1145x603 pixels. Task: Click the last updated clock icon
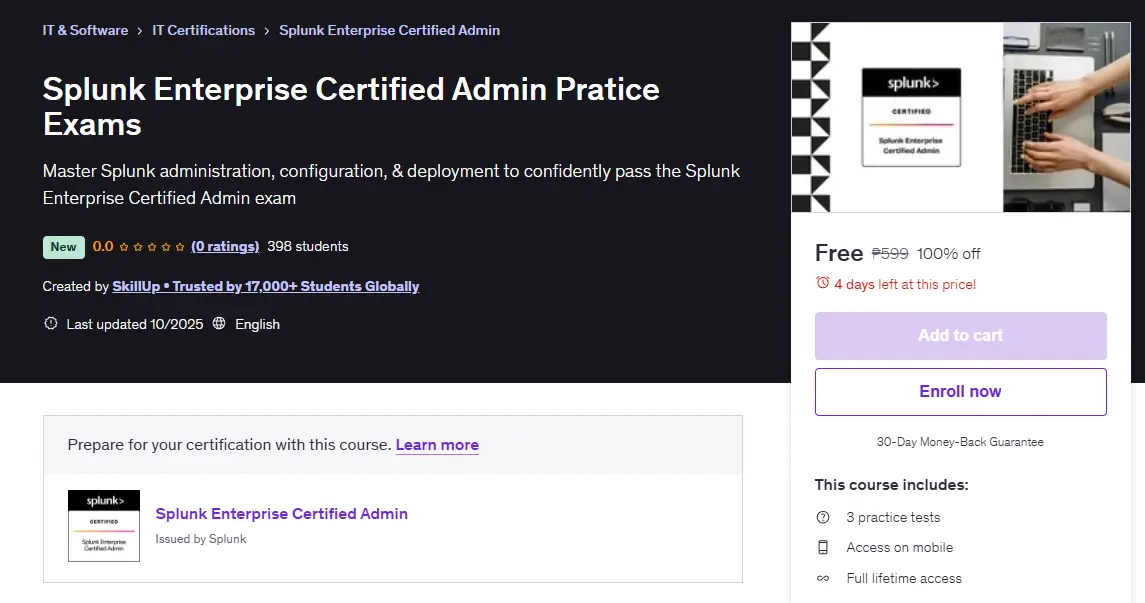point(50,323)
